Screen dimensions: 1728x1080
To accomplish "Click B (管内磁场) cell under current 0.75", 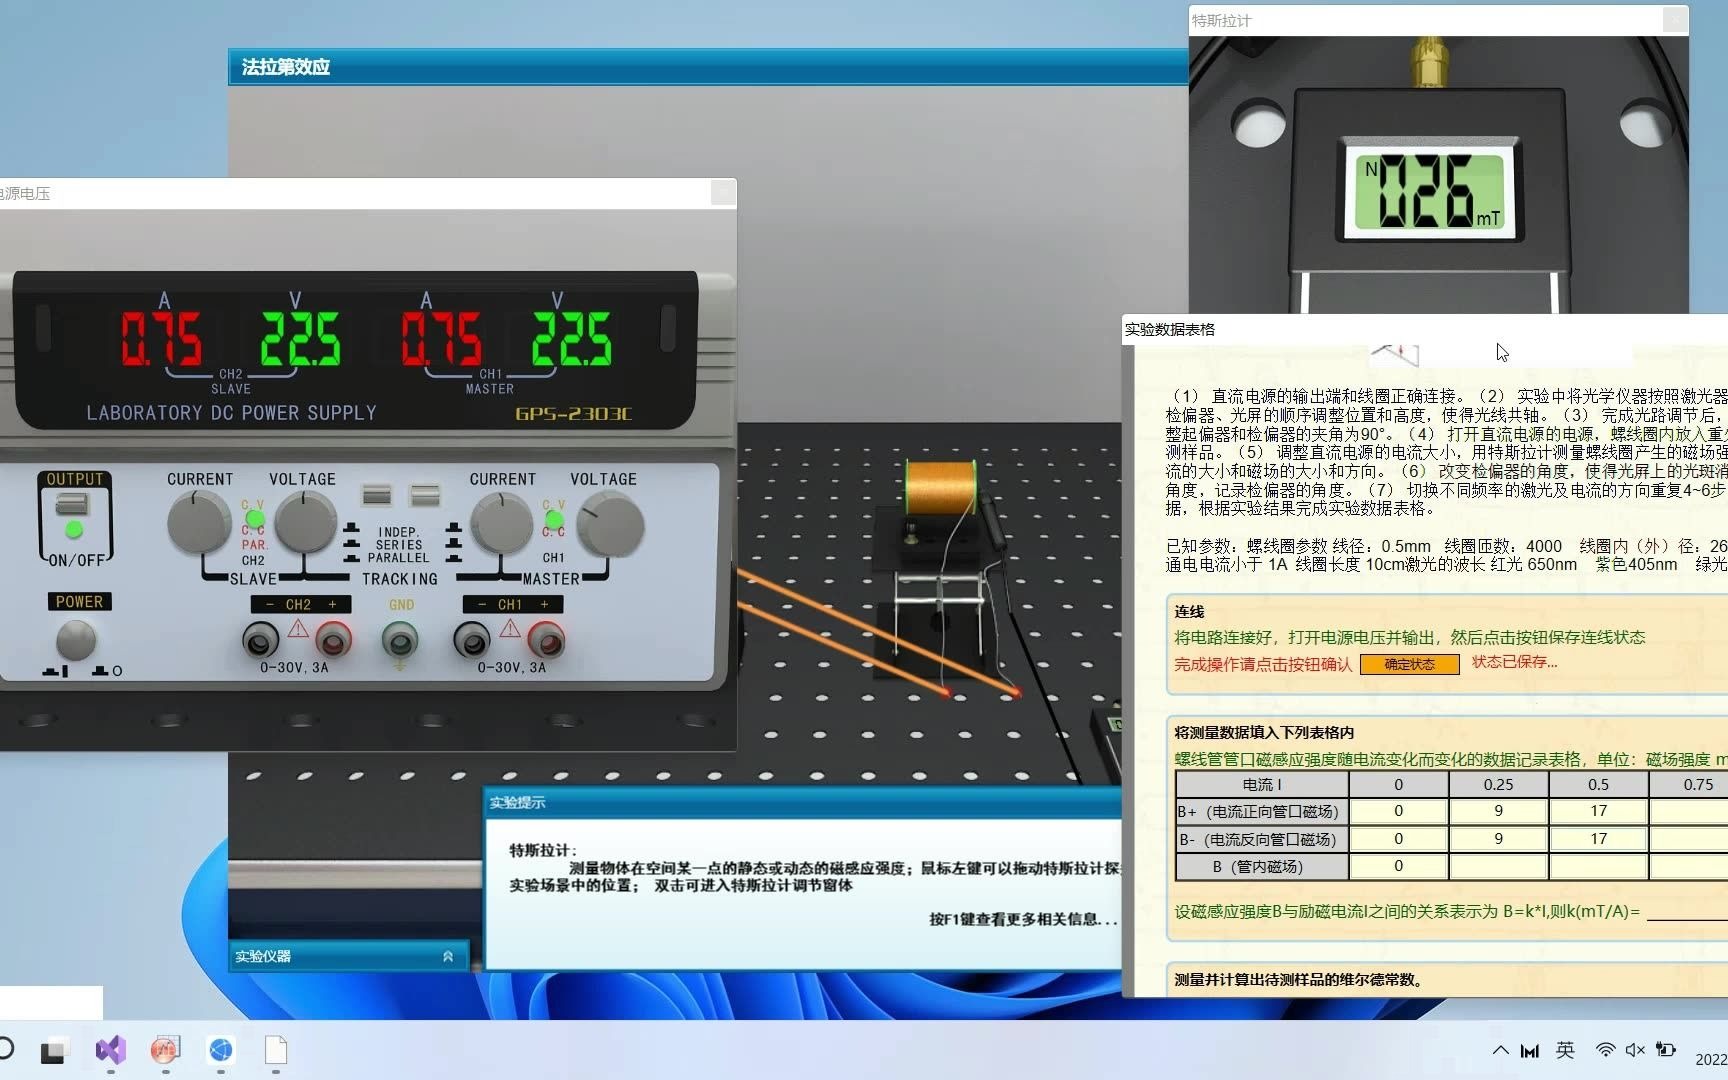I will coord(1688,866).
